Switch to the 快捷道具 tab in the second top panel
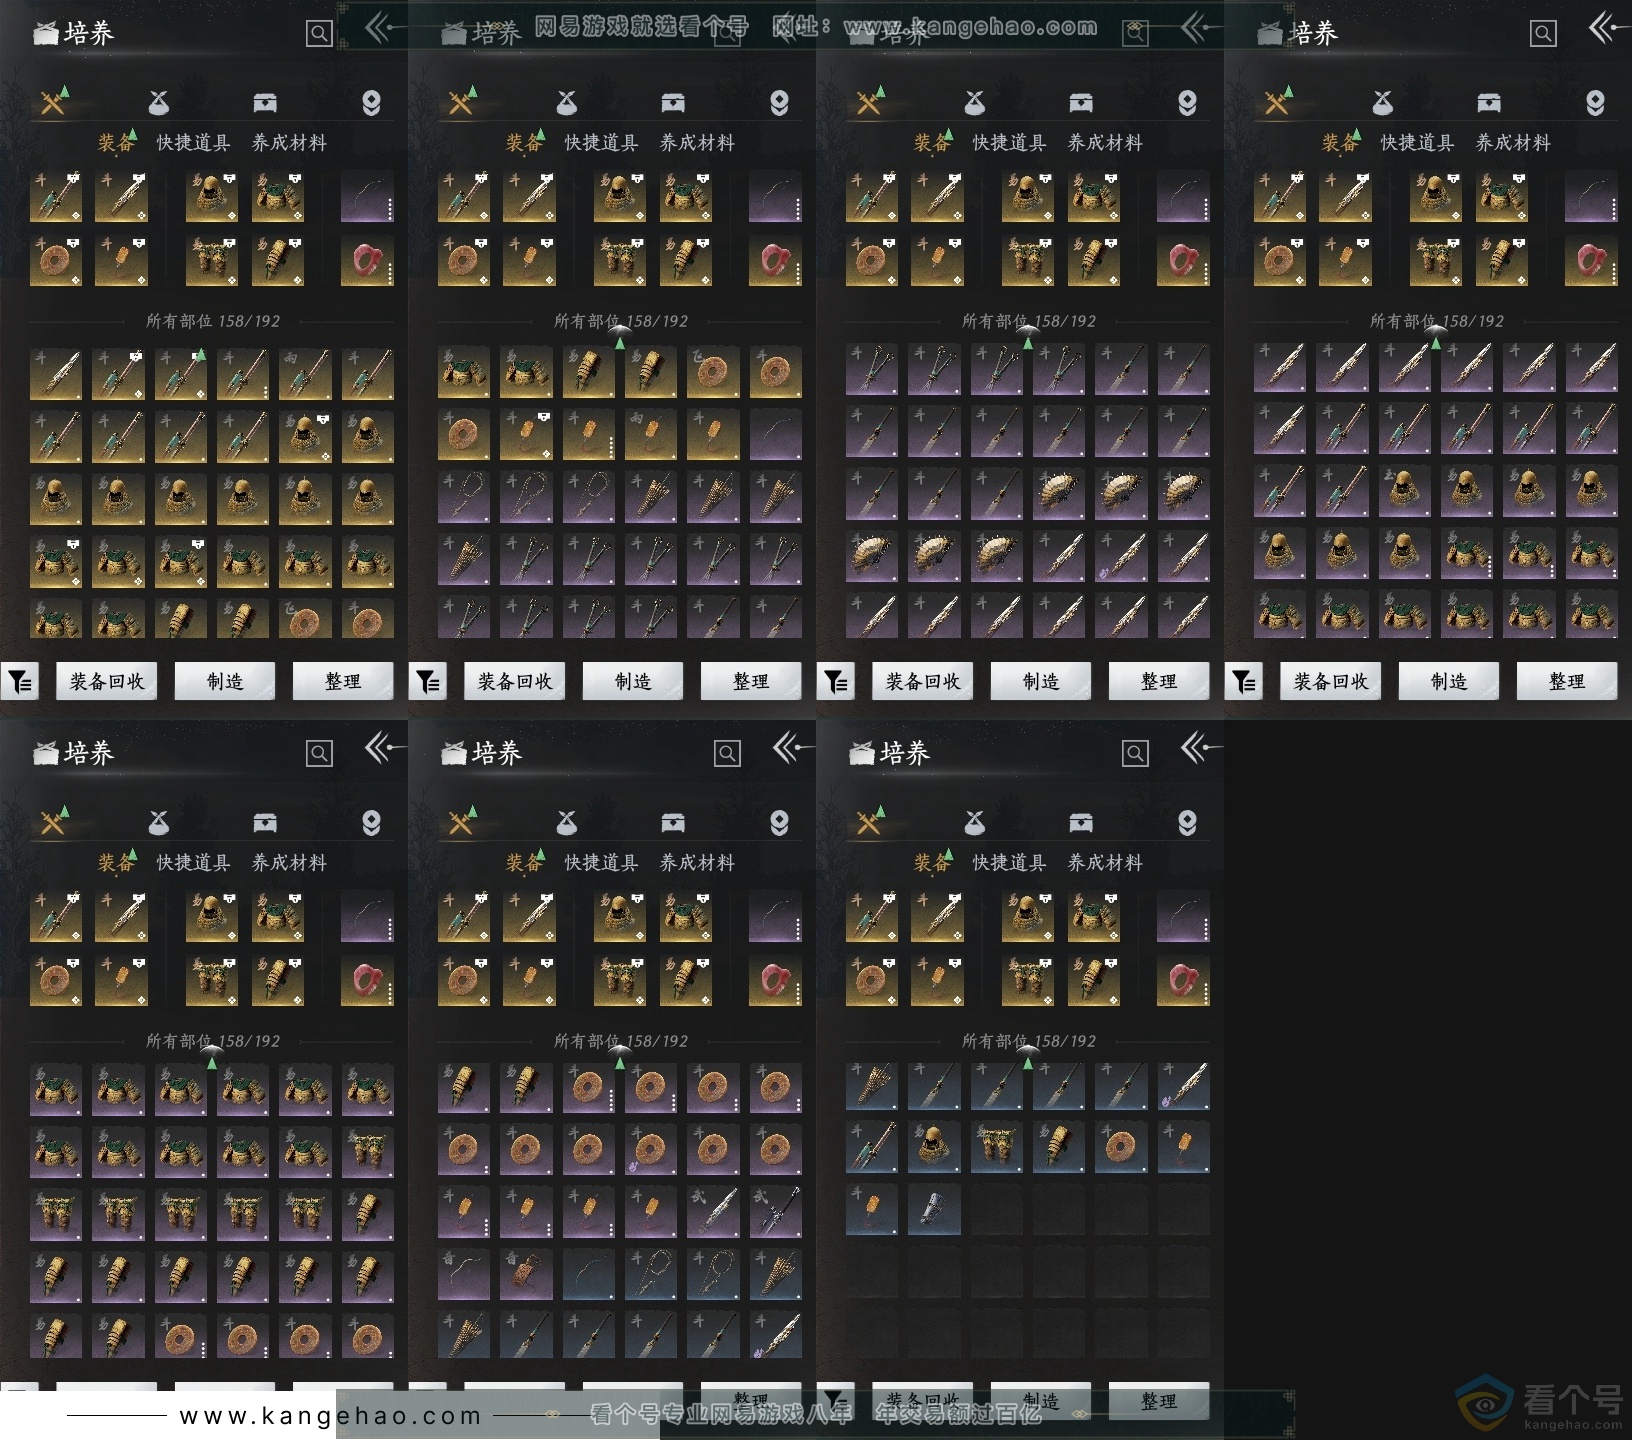The image size is (1632, 1440). click(601, 143)
